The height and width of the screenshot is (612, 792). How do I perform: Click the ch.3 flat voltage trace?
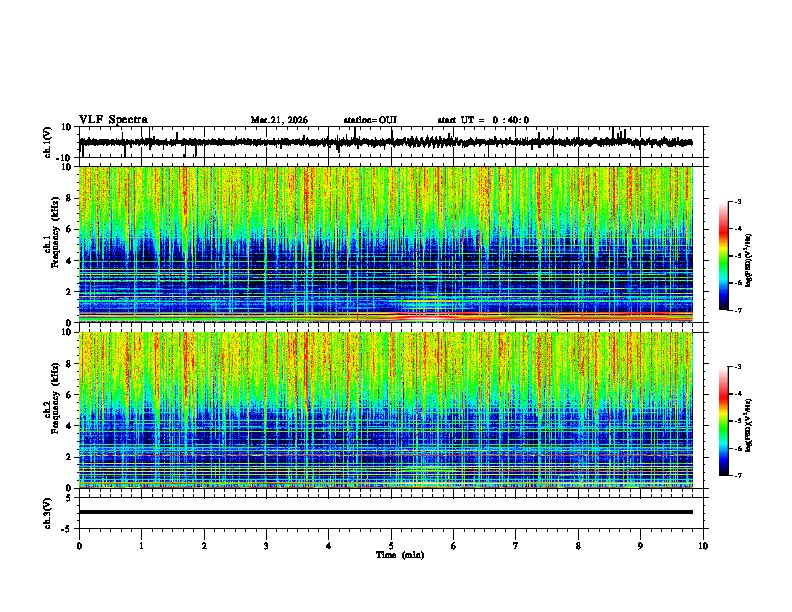386,512
